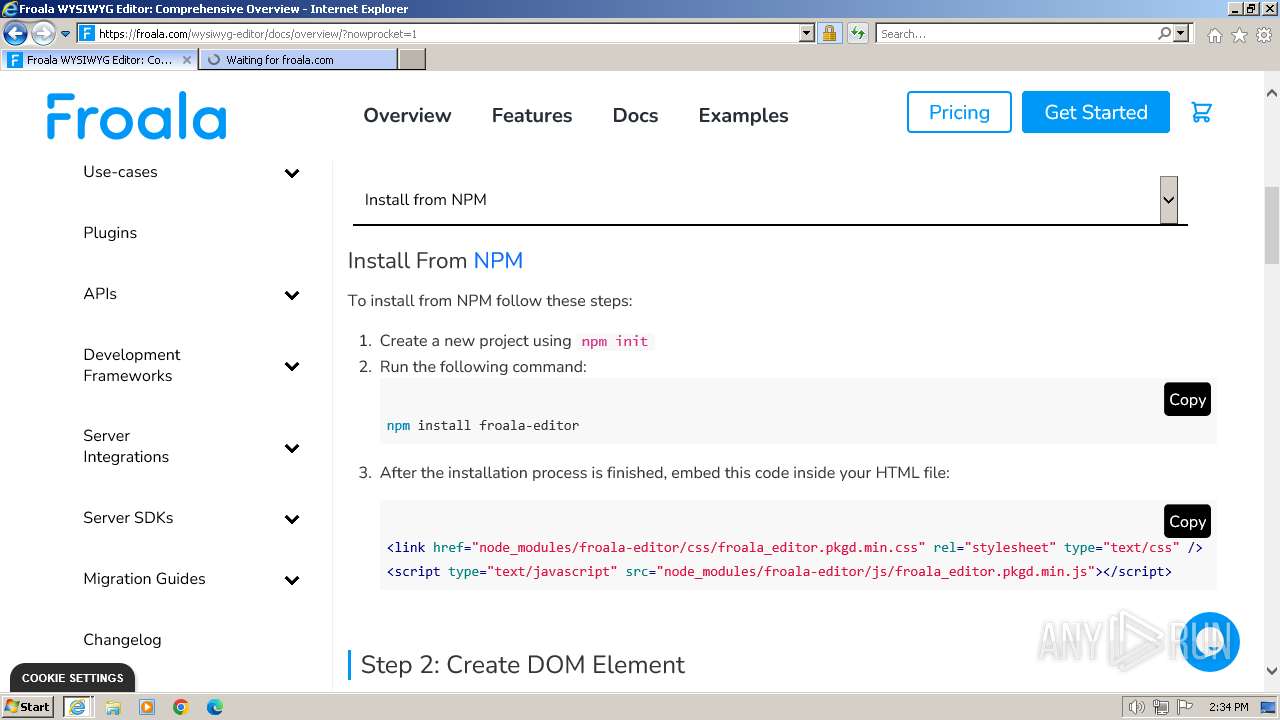Expand the Development Frameworks section
Screen dimensions: 1280x720
tap(292, 366)
